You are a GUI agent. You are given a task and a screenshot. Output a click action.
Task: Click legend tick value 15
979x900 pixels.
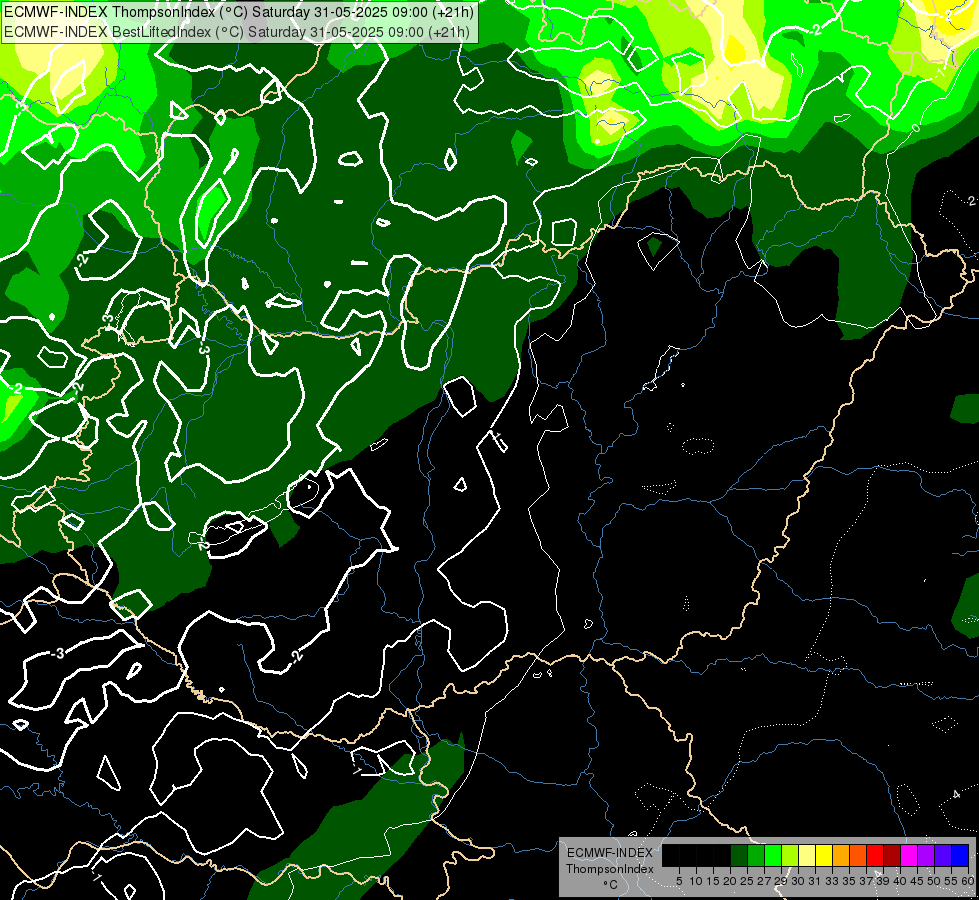[713, 881]
